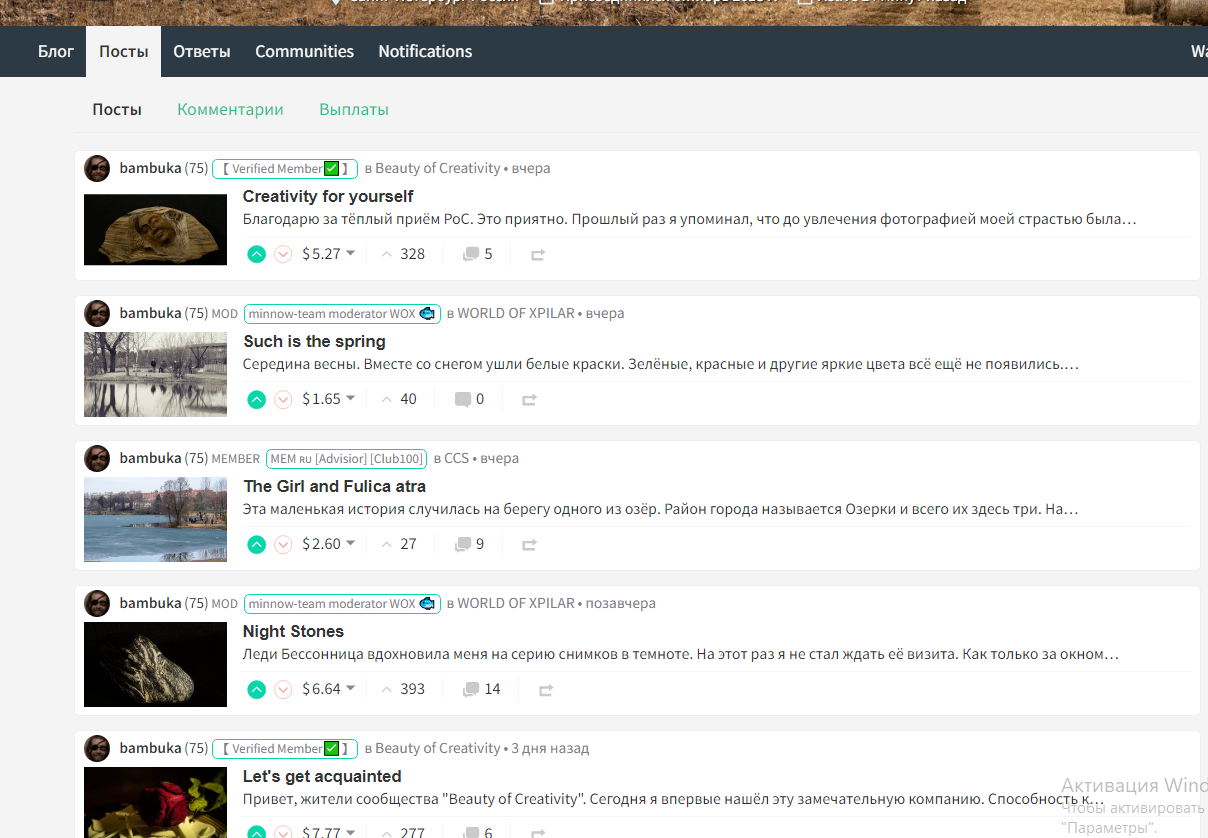
Task: Resteem the "Night Stones" post
Action: 546,690
